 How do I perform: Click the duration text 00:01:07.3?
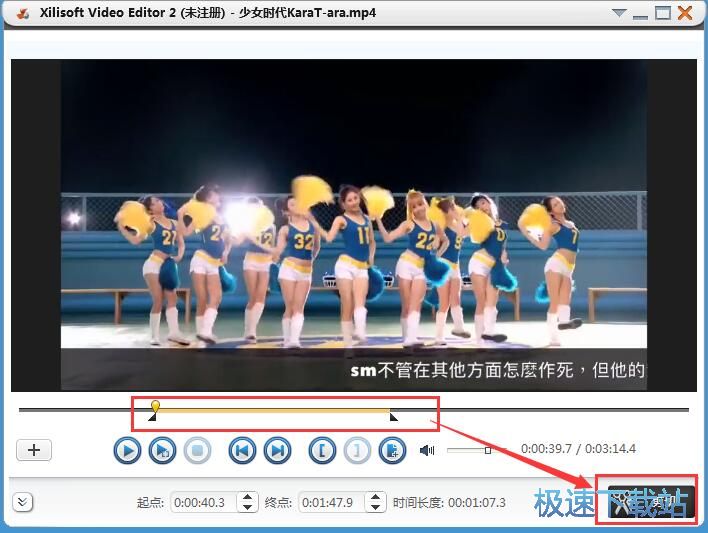coord(477,503)
